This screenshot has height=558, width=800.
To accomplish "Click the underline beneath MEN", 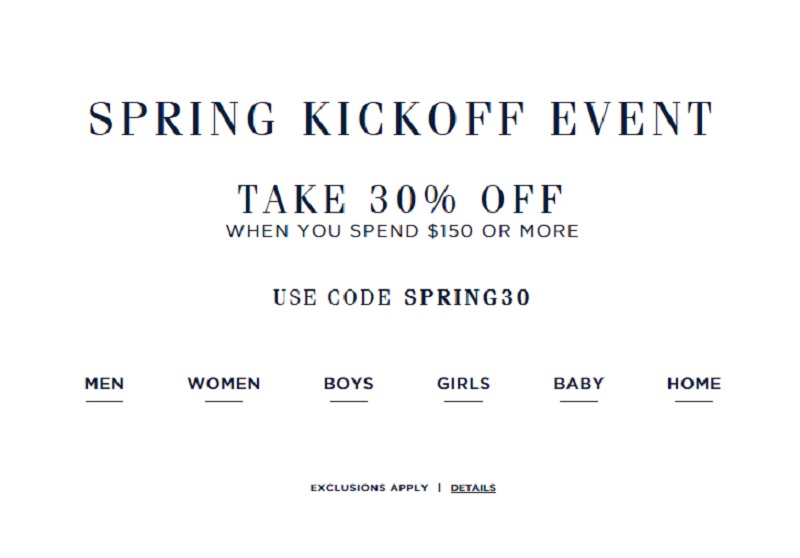I will coord(104,401).
